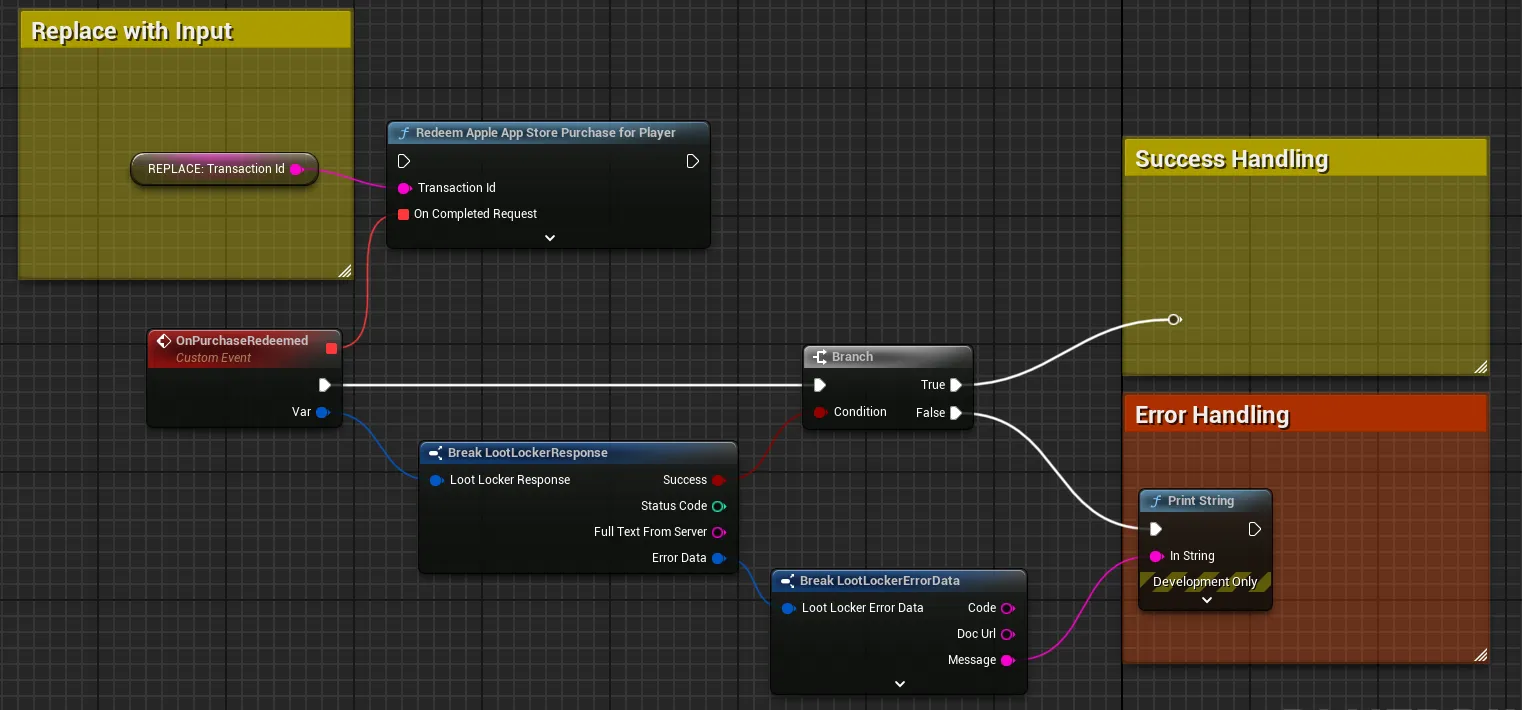This screenshot has width=1522, height=710.
Task: Click the Branch True execution pin
Action: (x=956, y=385)
